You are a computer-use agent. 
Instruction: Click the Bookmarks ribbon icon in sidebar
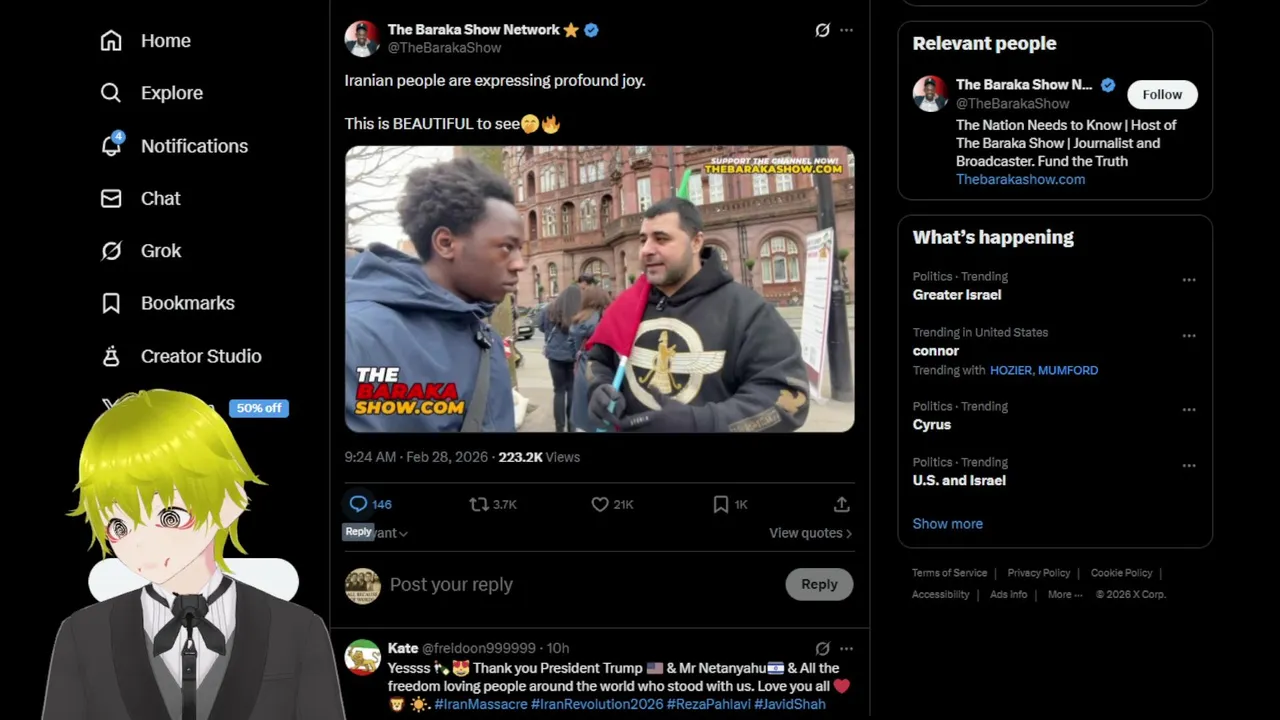tap(111, 303)
